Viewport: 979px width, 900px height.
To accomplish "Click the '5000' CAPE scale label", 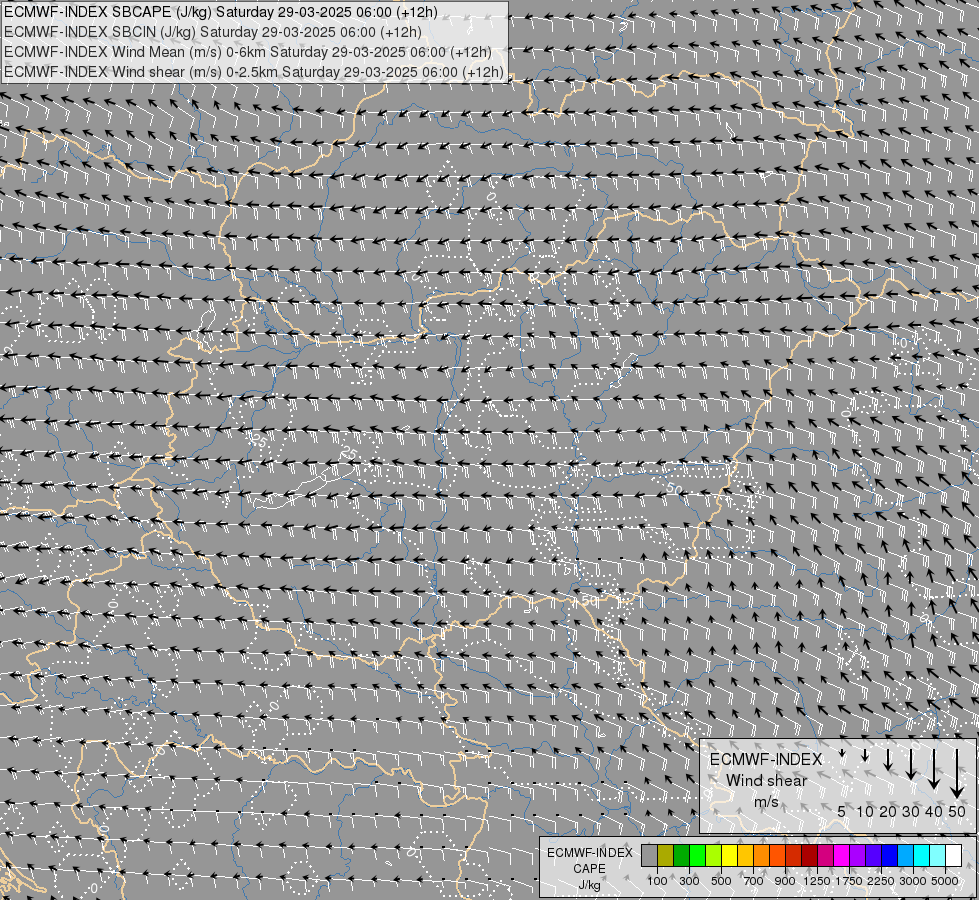I will coord(945,881).
